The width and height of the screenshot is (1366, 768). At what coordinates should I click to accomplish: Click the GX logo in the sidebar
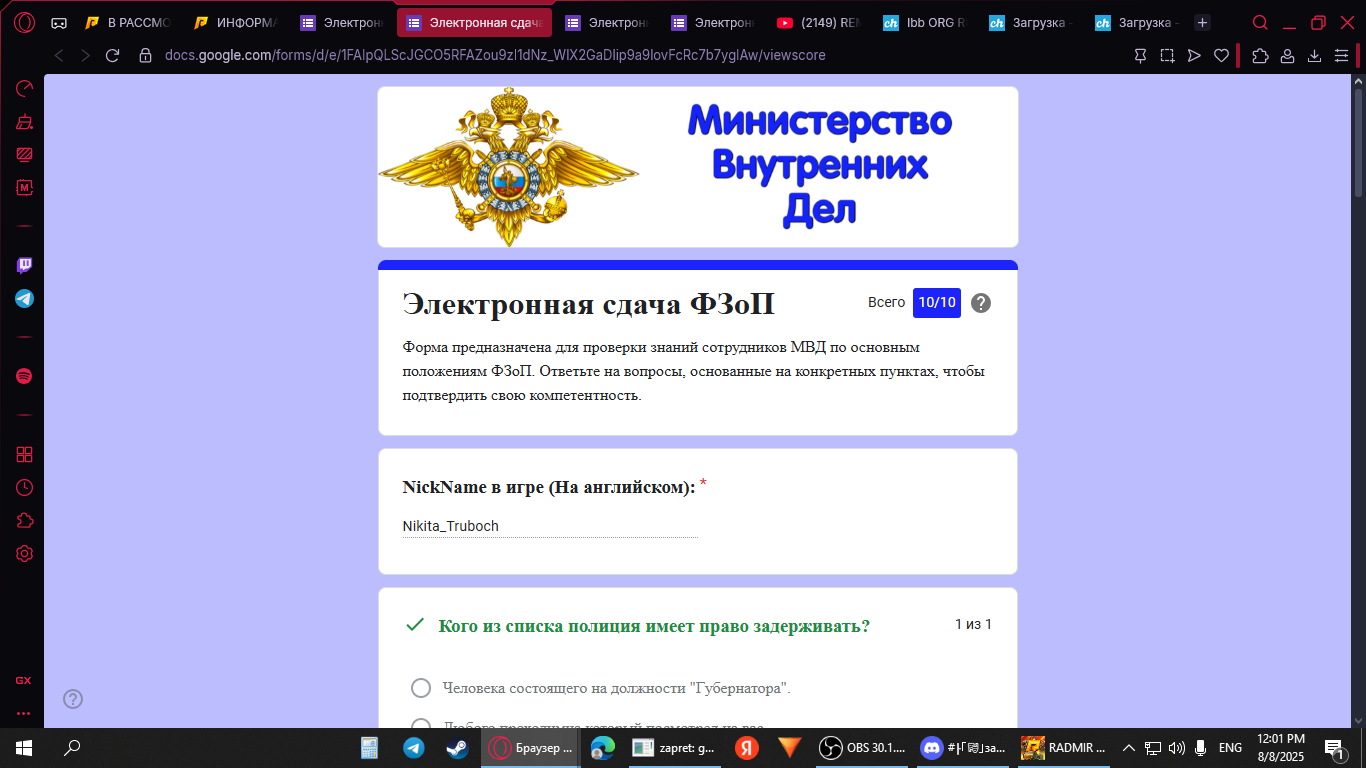pos(23,680)
